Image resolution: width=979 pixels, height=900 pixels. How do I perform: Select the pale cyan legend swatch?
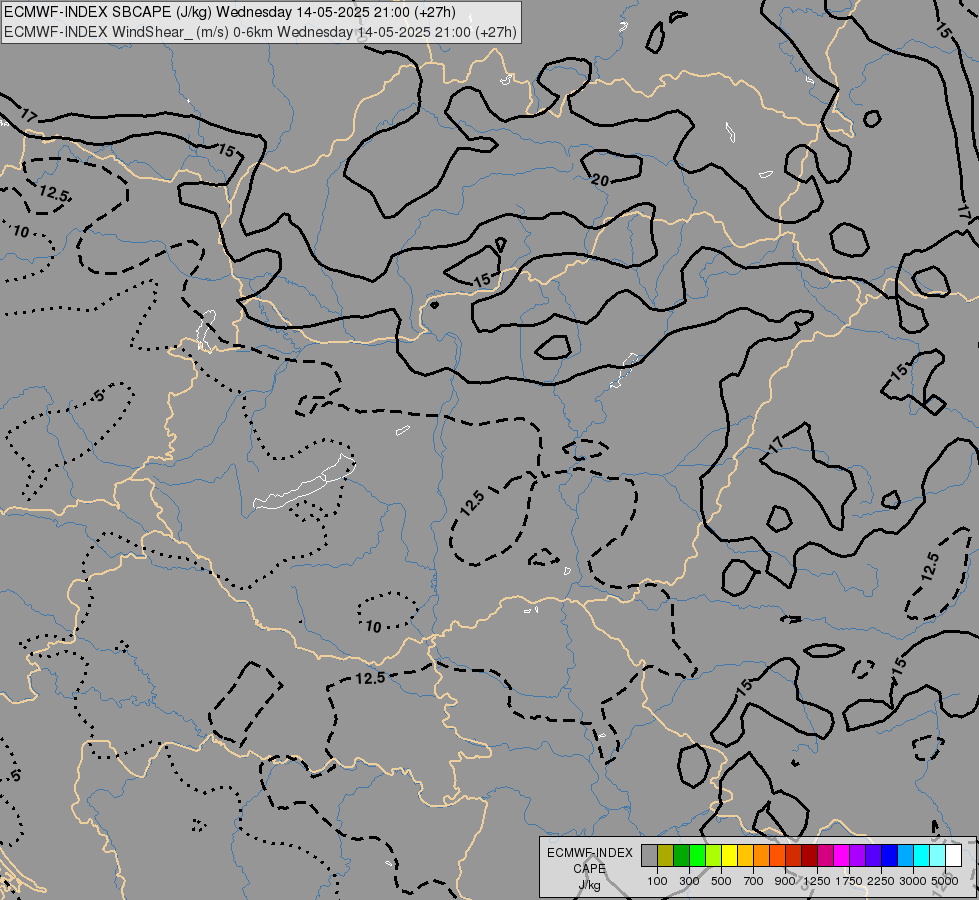tap(938, 856)
